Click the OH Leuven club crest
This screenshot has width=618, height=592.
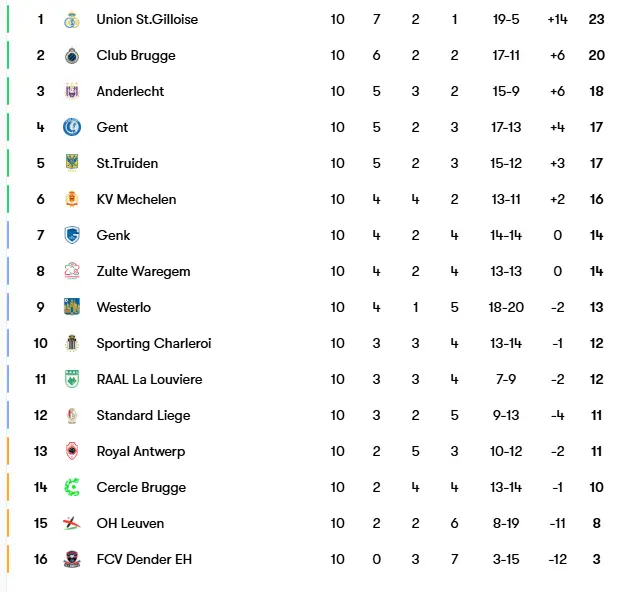tap(71, 524)
